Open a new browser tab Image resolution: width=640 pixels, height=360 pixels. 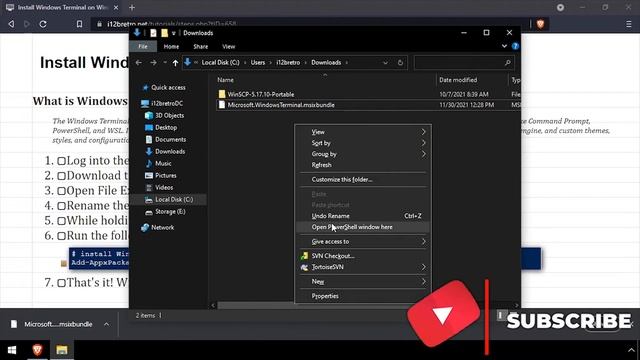pyautogui.click(x=132, y=7)
